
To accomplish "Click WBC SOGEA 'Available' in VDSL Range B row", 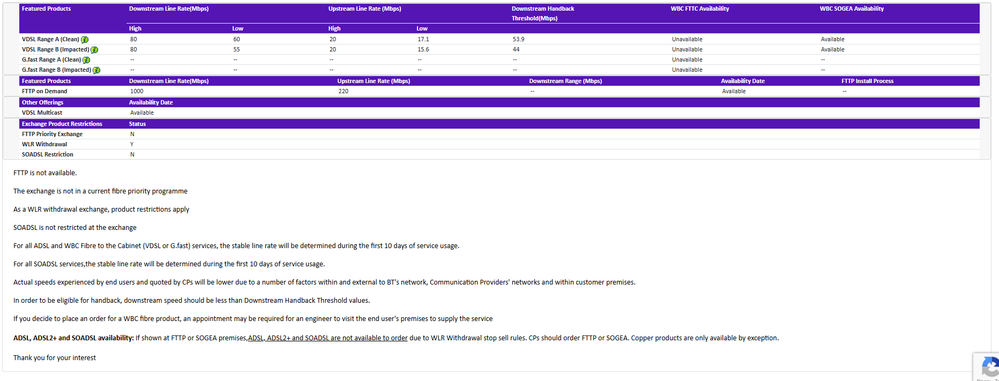I will pyautogui.click(x=832, y=50).
